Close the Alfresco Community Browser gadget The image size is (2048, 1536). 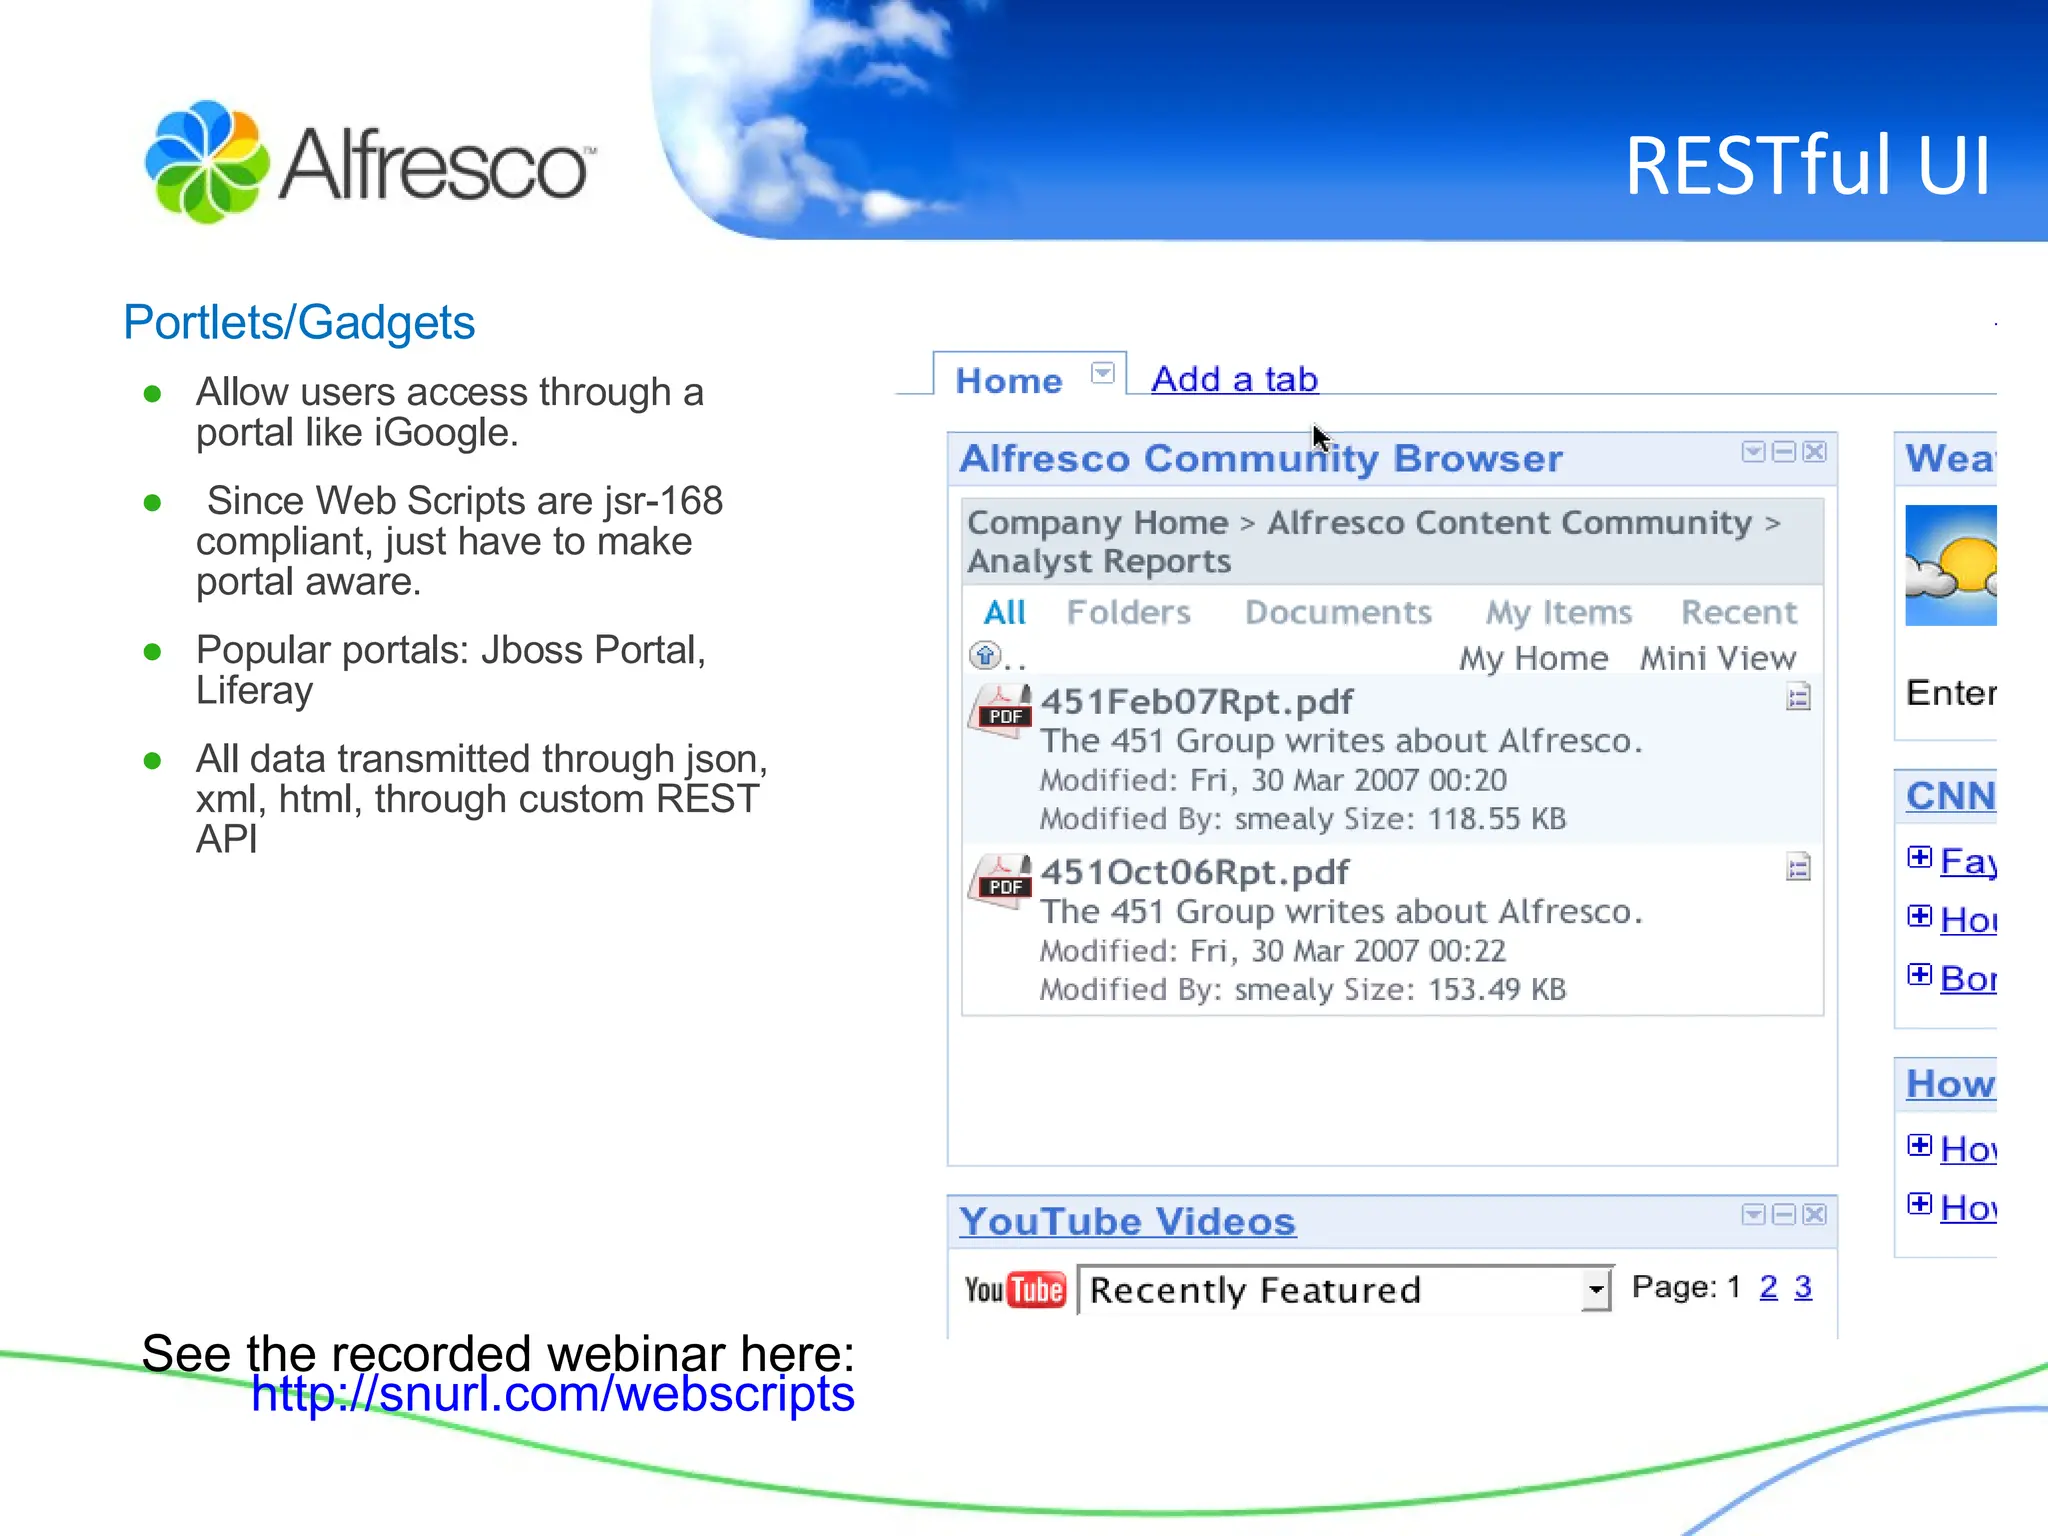point(1814,452)
